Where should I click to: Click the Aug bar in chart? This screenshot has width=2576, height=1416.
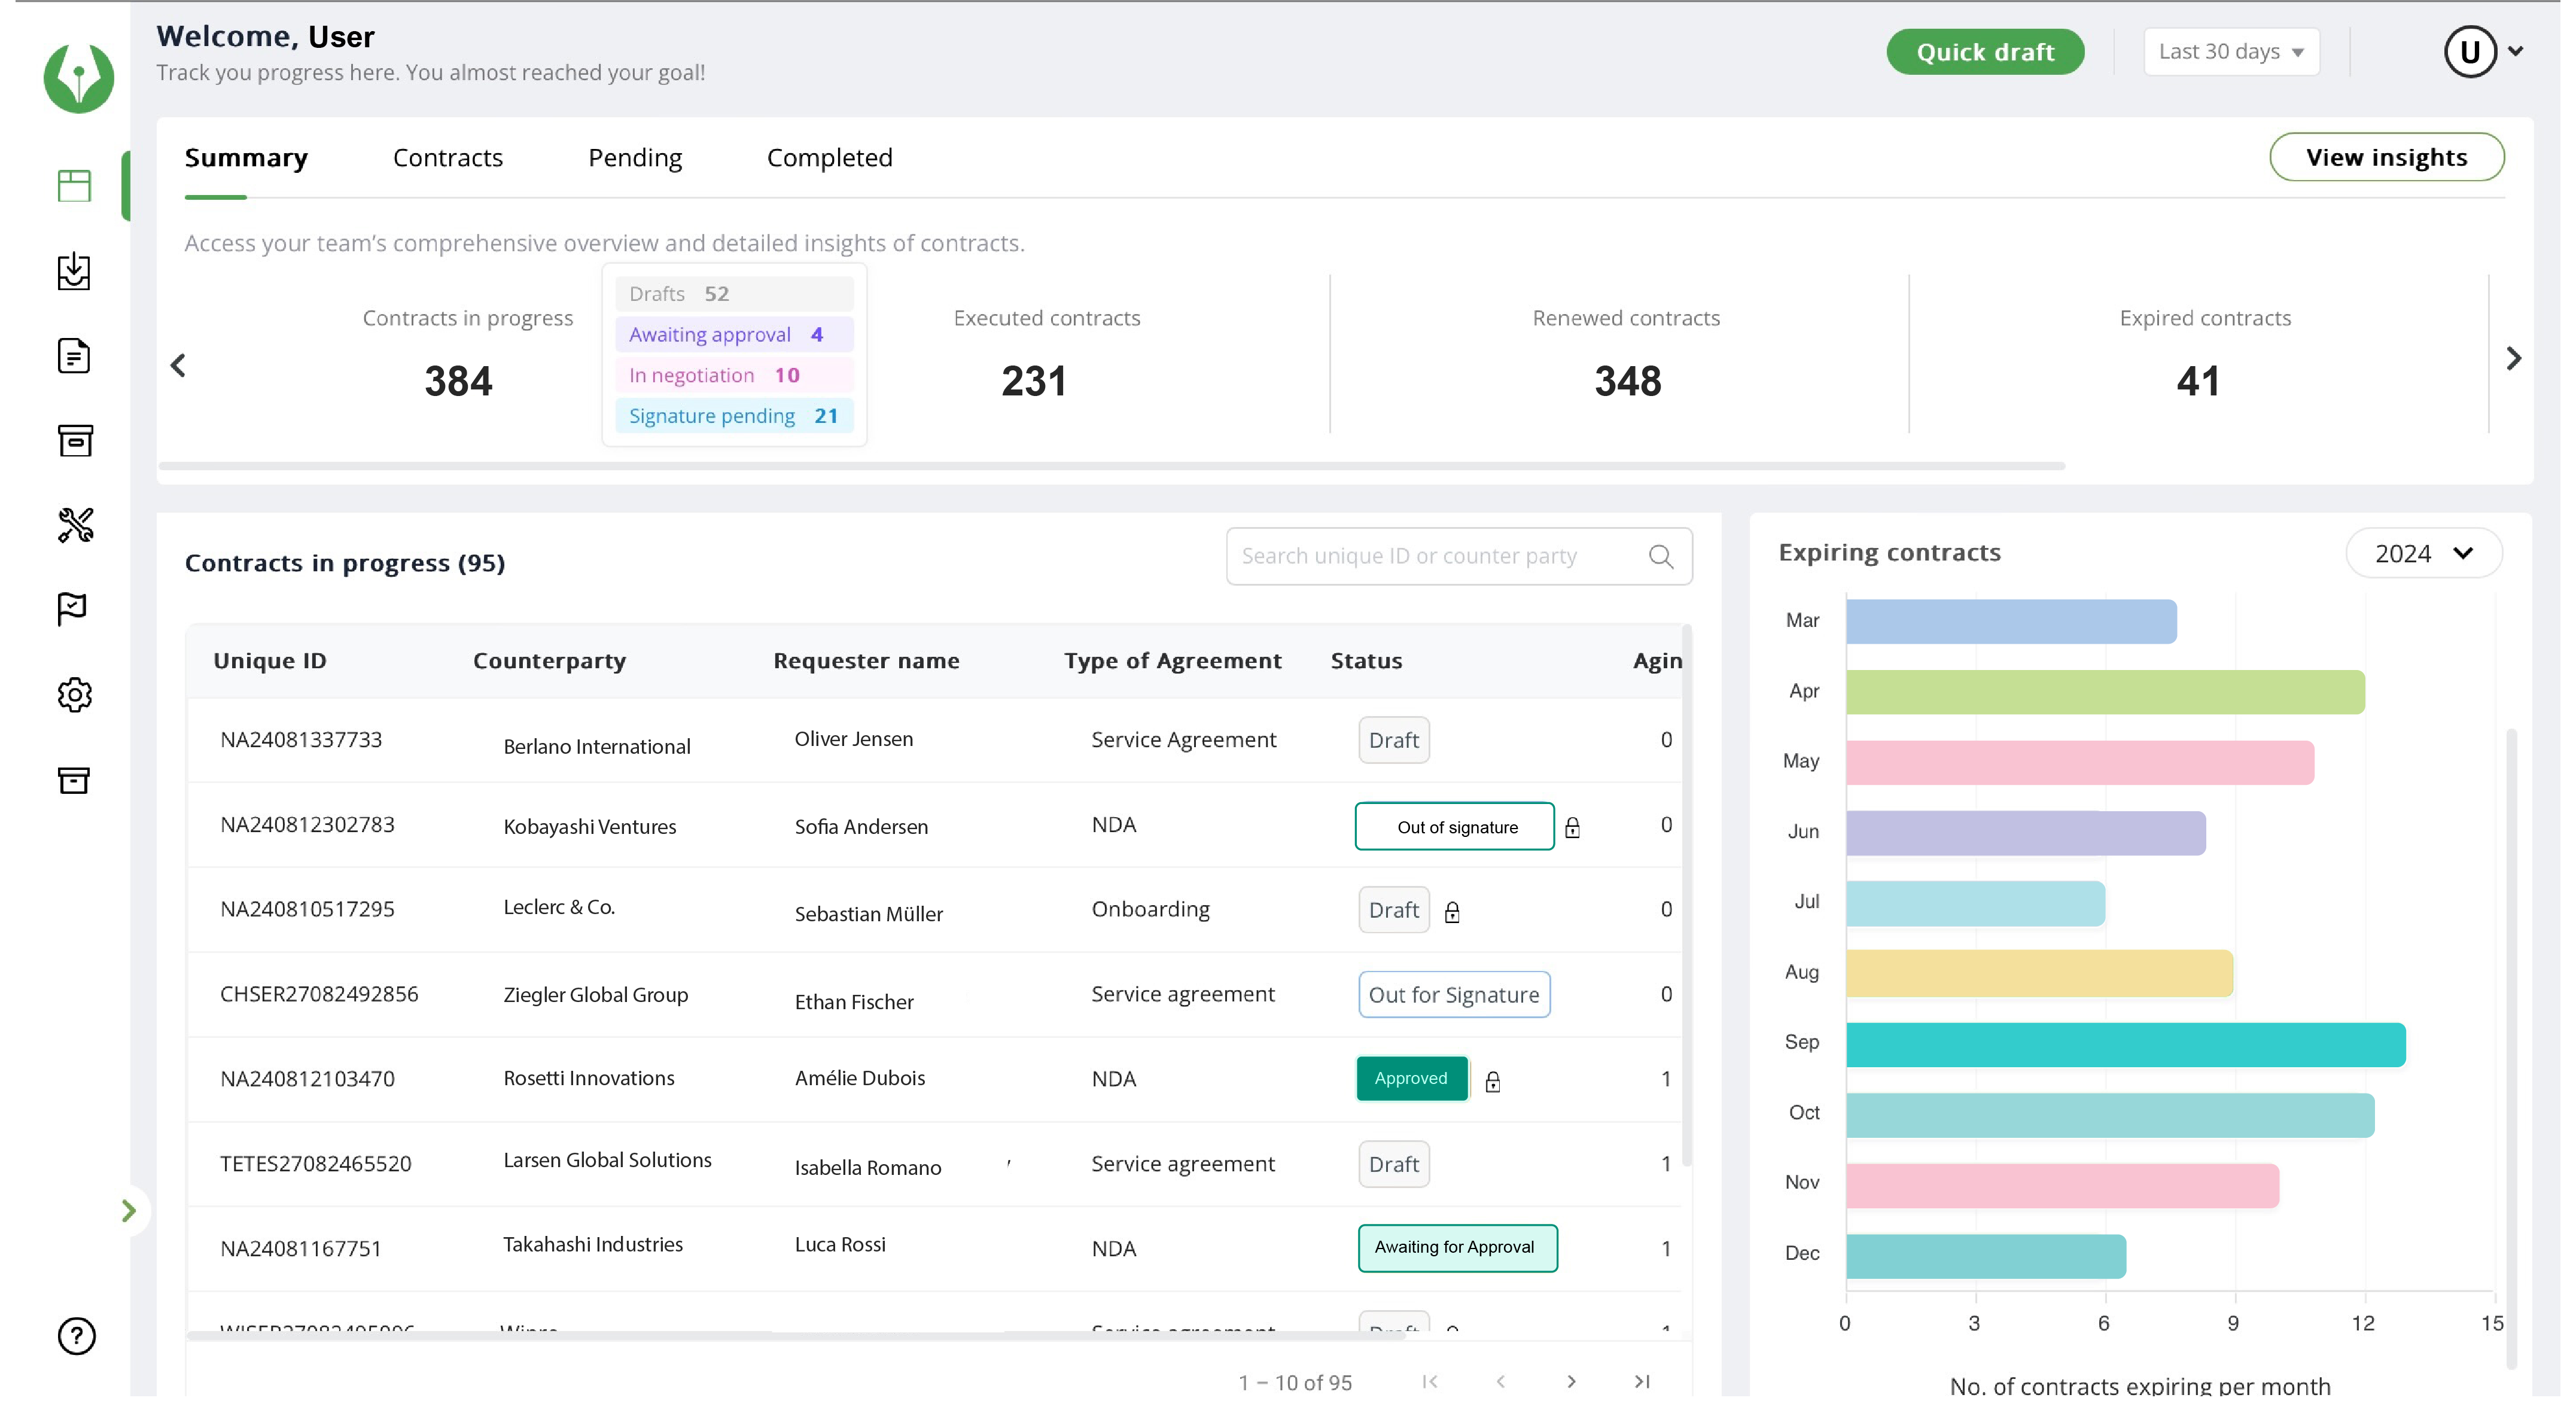point(2039,974)
